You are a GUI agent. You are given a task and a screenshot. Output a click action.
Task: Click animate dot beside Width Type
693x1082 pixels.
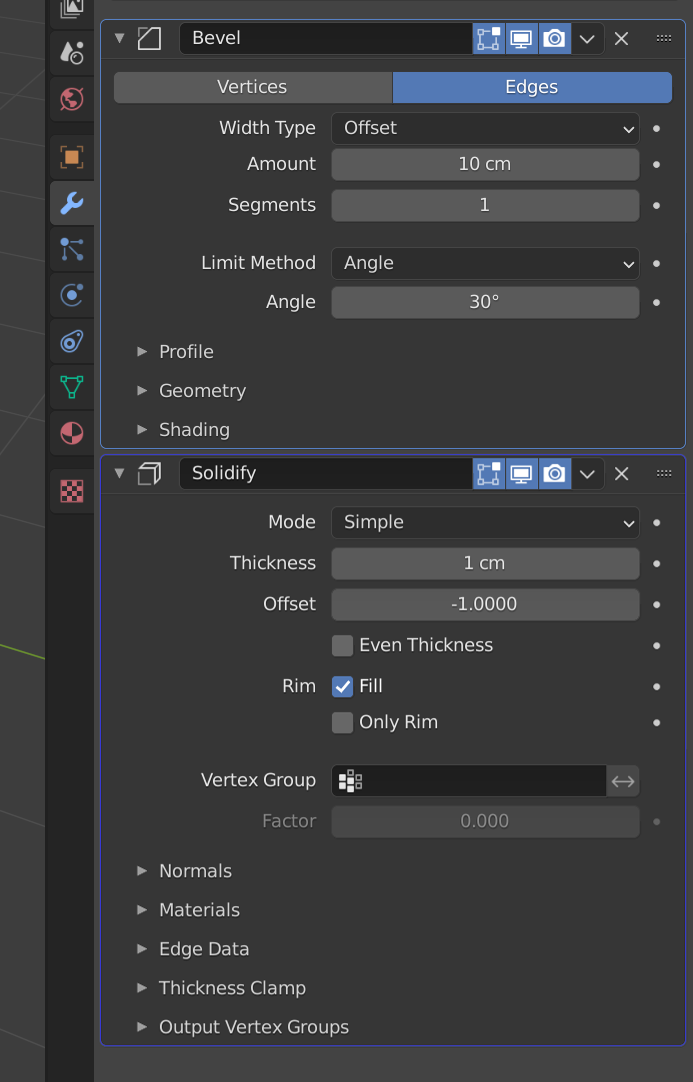tap(656, 128)
